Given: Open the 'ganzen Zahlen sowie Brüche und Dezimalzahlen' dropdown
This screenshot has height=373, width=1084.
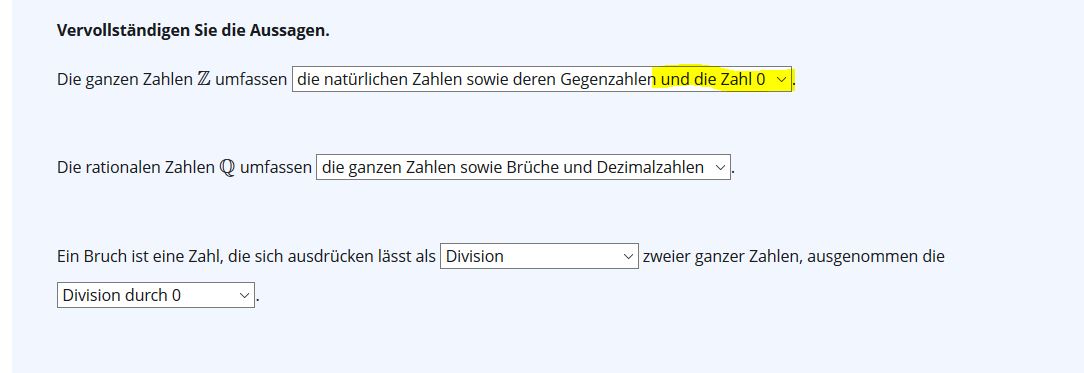Looking at the screenshot, I should [523, 168].
